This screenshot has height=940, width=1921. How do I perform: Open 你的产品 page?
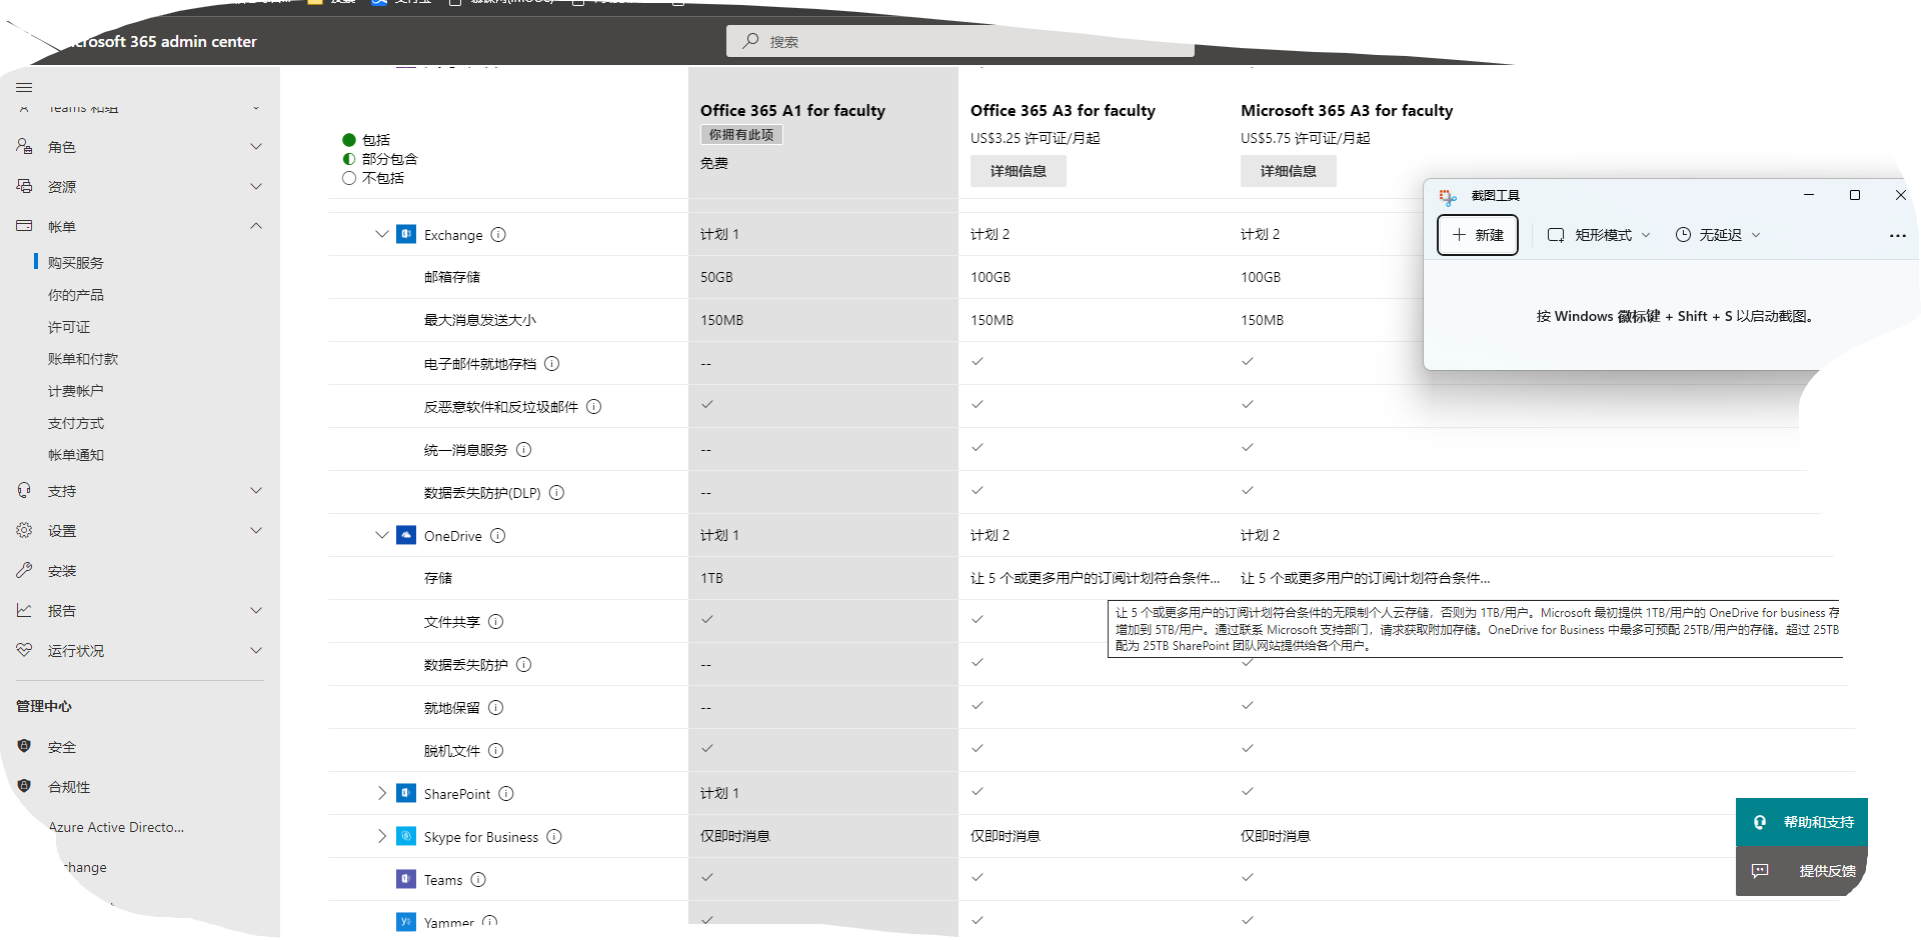point(76,295)
